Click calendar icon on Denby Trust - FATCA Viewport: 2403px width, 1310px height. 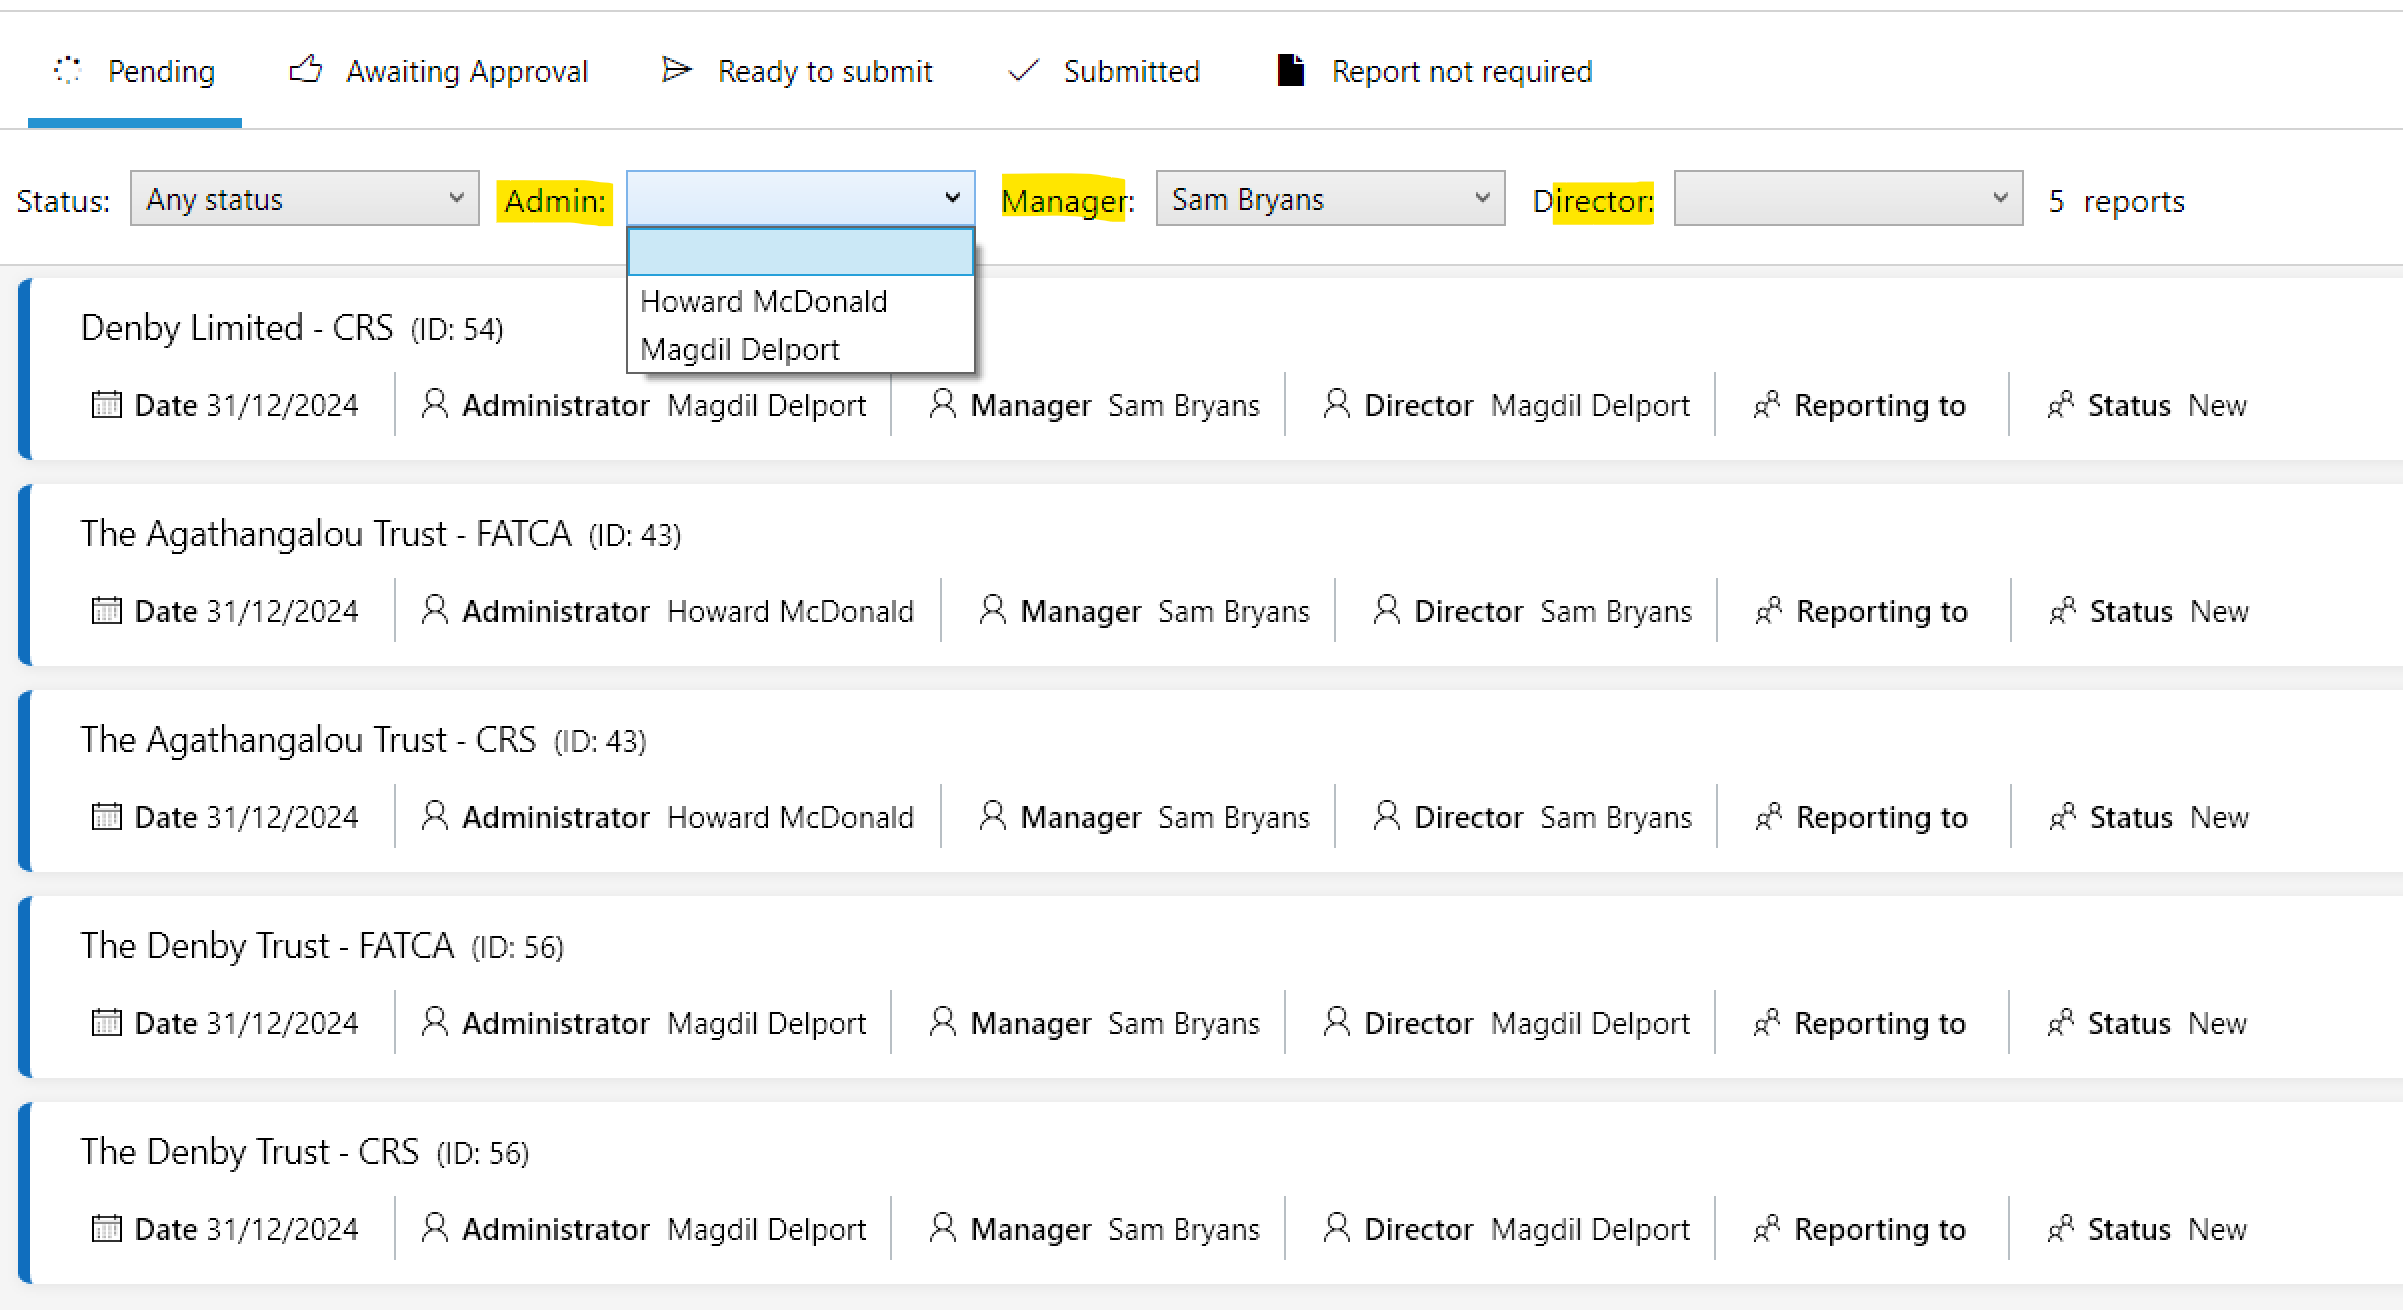pos(106,1022)
